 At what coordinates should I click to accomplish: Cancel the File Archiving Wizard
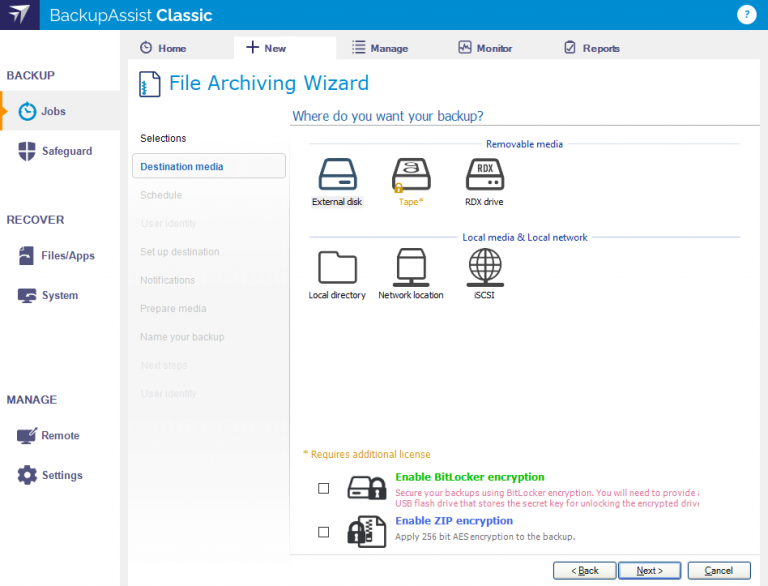click(x=718, y=570)
